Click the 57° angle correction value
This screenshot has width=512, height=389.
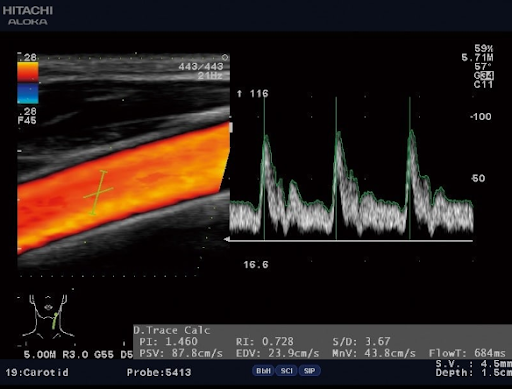483,66
